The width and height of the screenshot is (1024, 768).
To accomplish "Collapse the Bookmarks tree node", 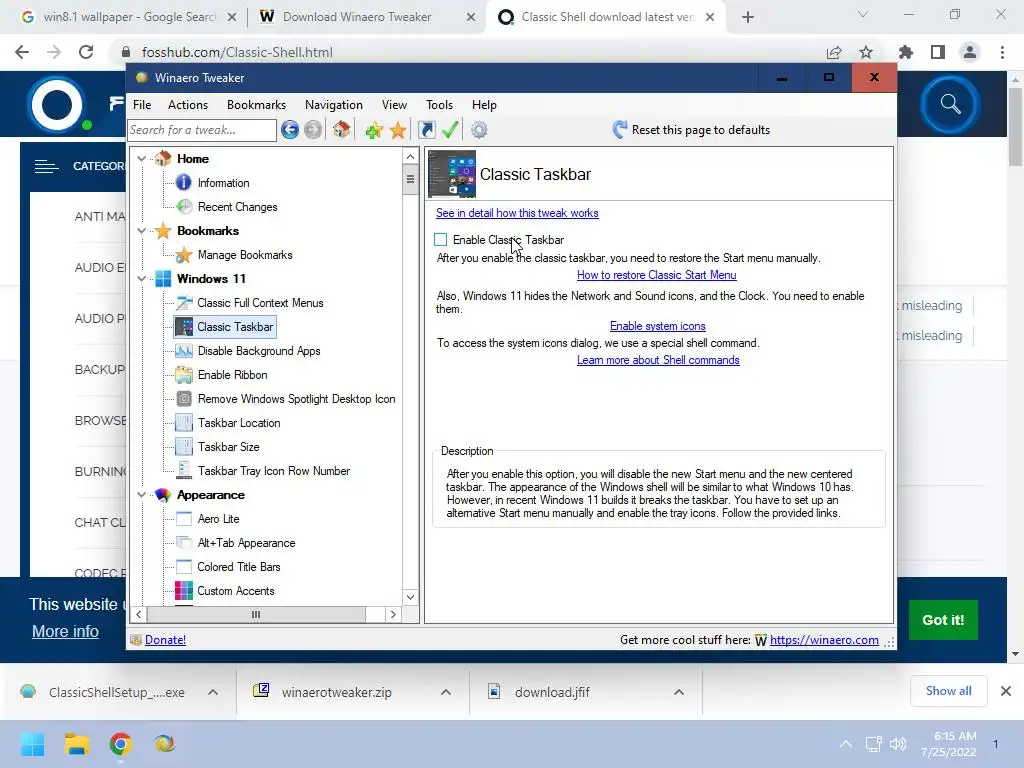I will coord(141,231).
